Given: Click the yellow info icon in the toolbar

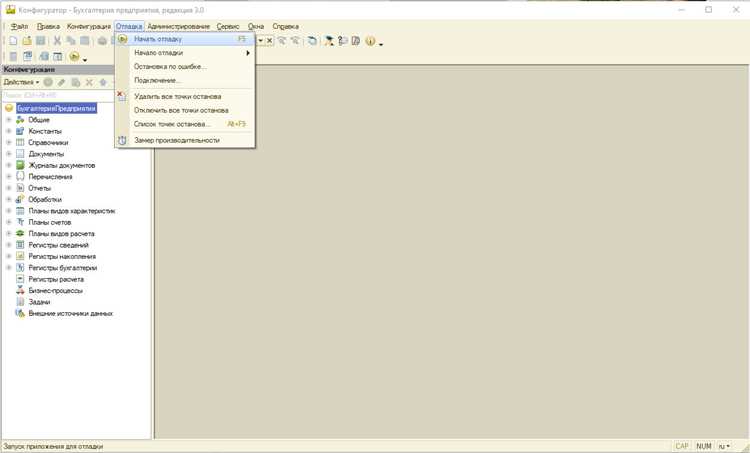Looking at the screenshot, I should click(x=370, y=41).
